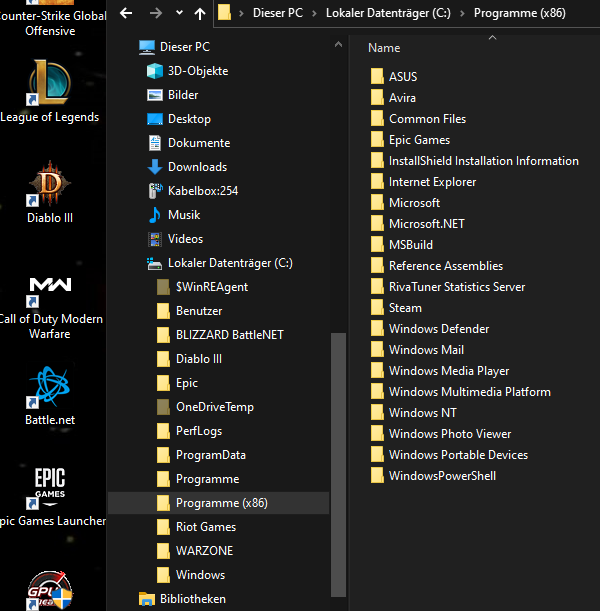600x611 pixels.
Task: Click the navigation pane scroll-up arrow
Action: 338,45
